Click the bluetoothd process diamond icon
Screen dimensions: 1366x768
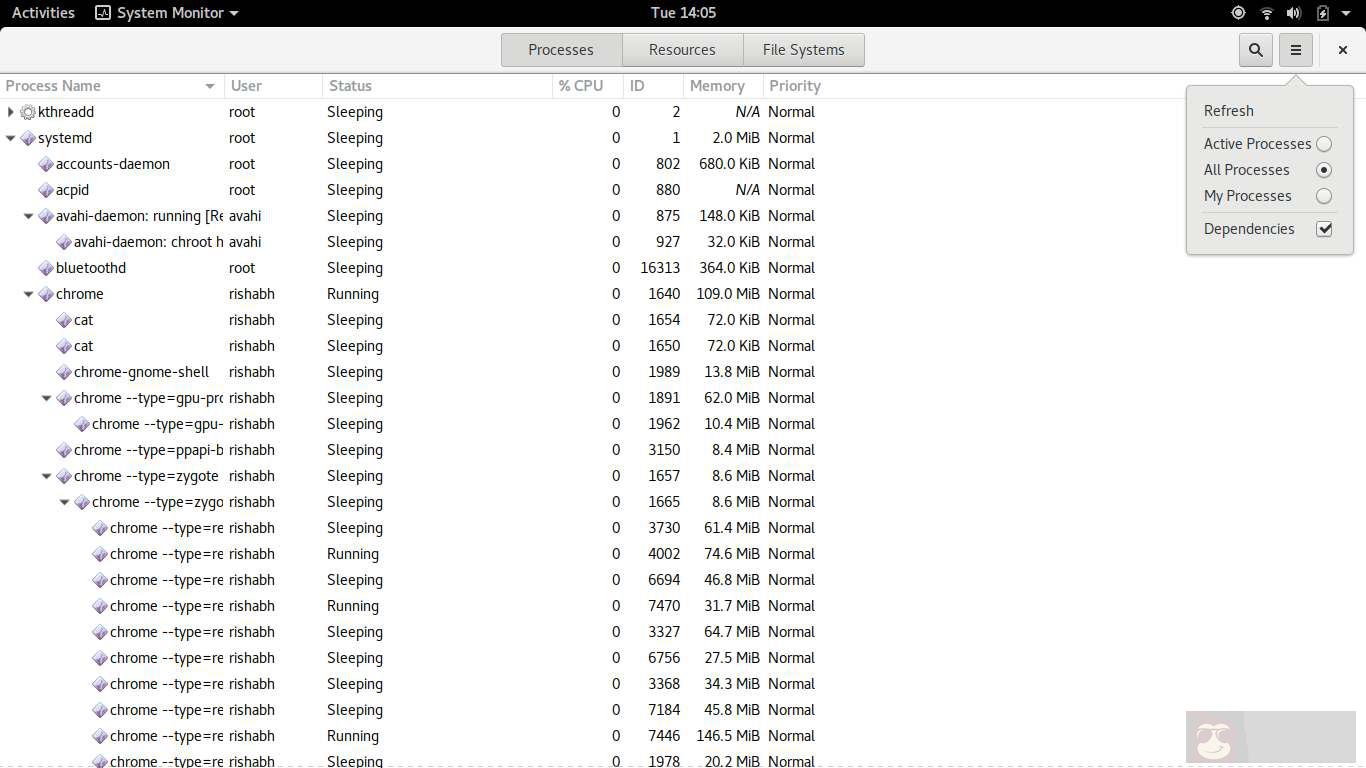click(45, 268)
